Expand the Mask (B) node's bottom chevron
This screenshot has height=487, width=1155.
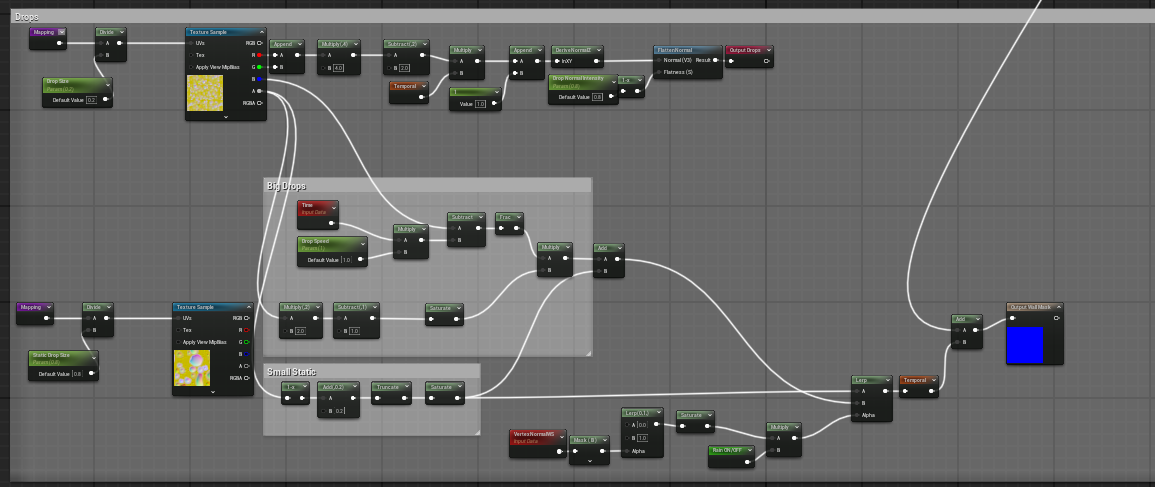[x=590, y=461]
